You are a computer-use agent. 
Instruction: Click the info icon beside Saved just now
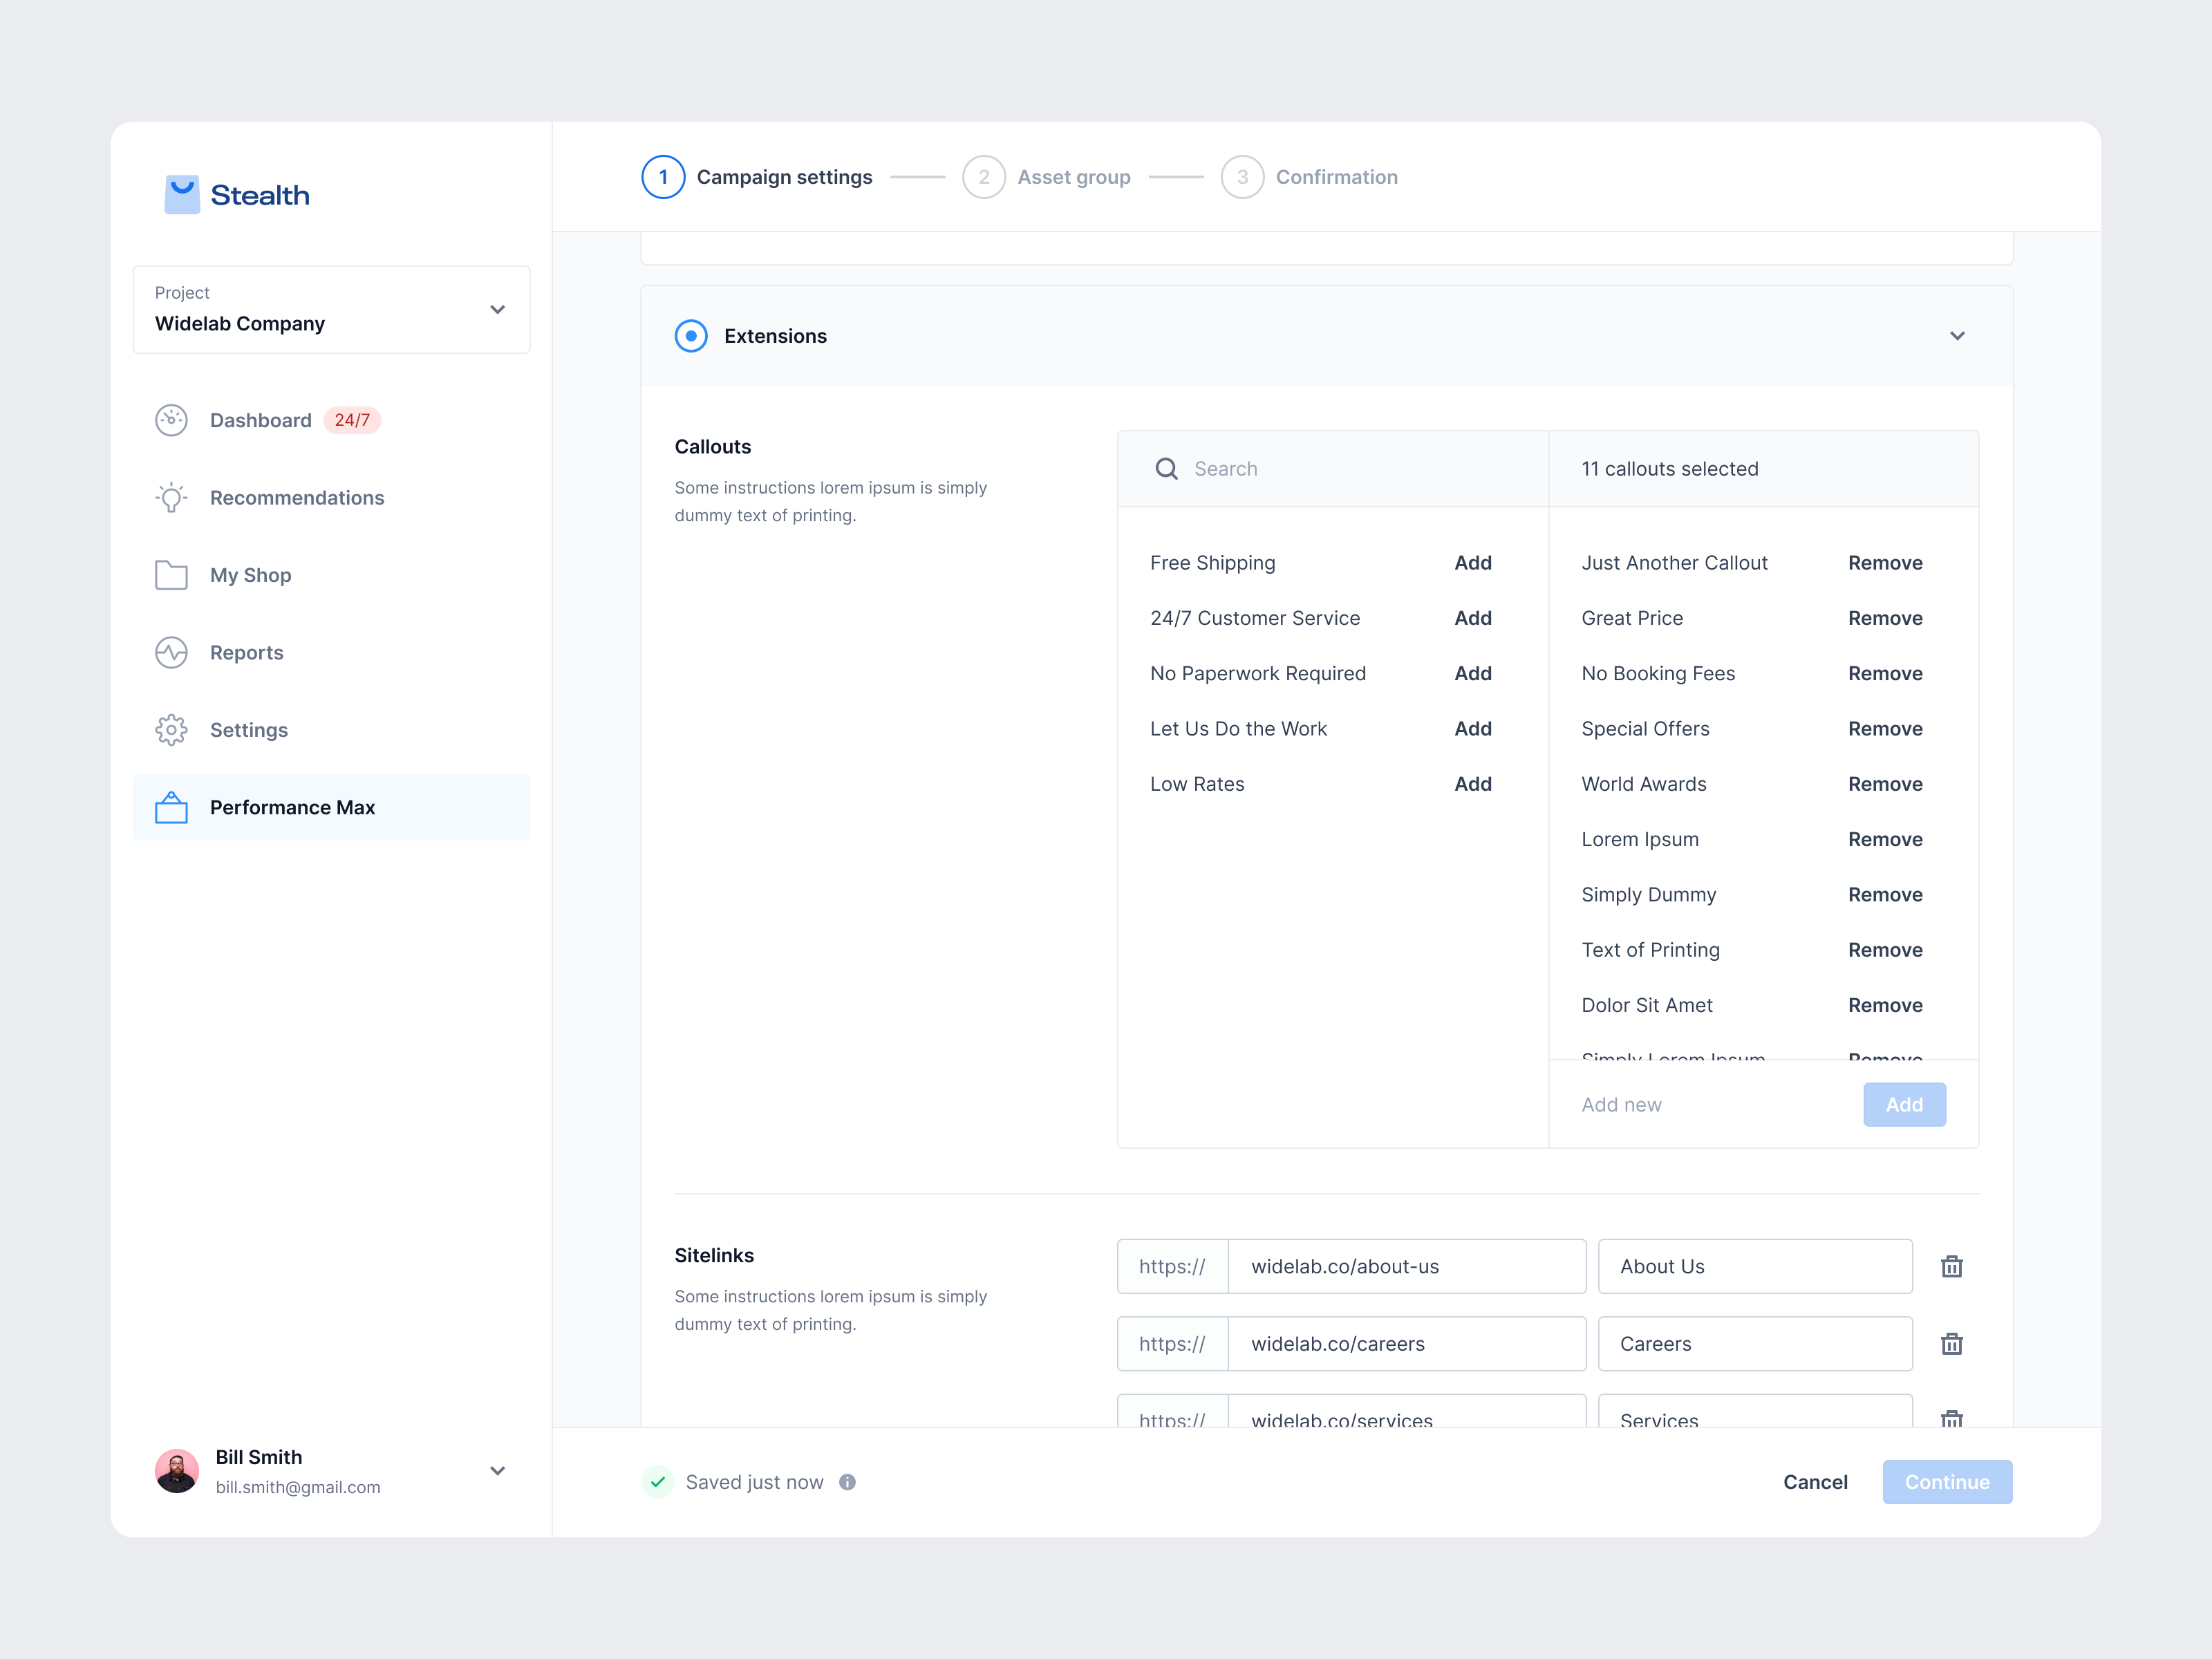(847, 1482)
